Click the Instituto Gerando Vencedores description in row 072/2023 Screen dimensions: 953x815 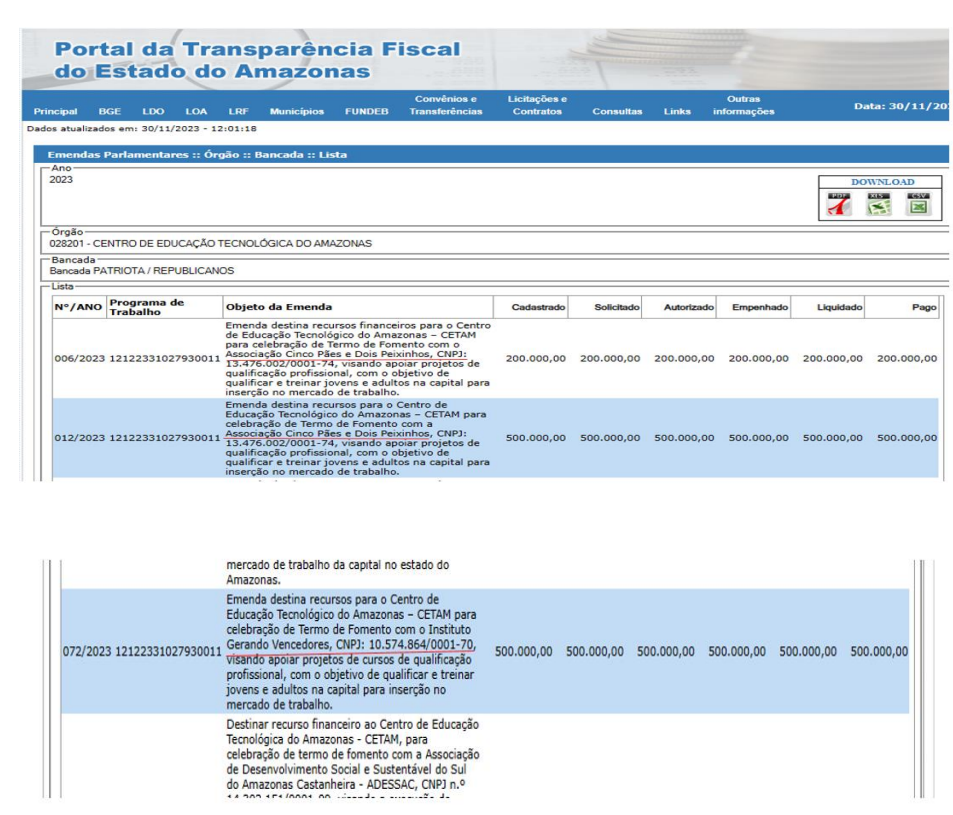click(x=351, y=652)
